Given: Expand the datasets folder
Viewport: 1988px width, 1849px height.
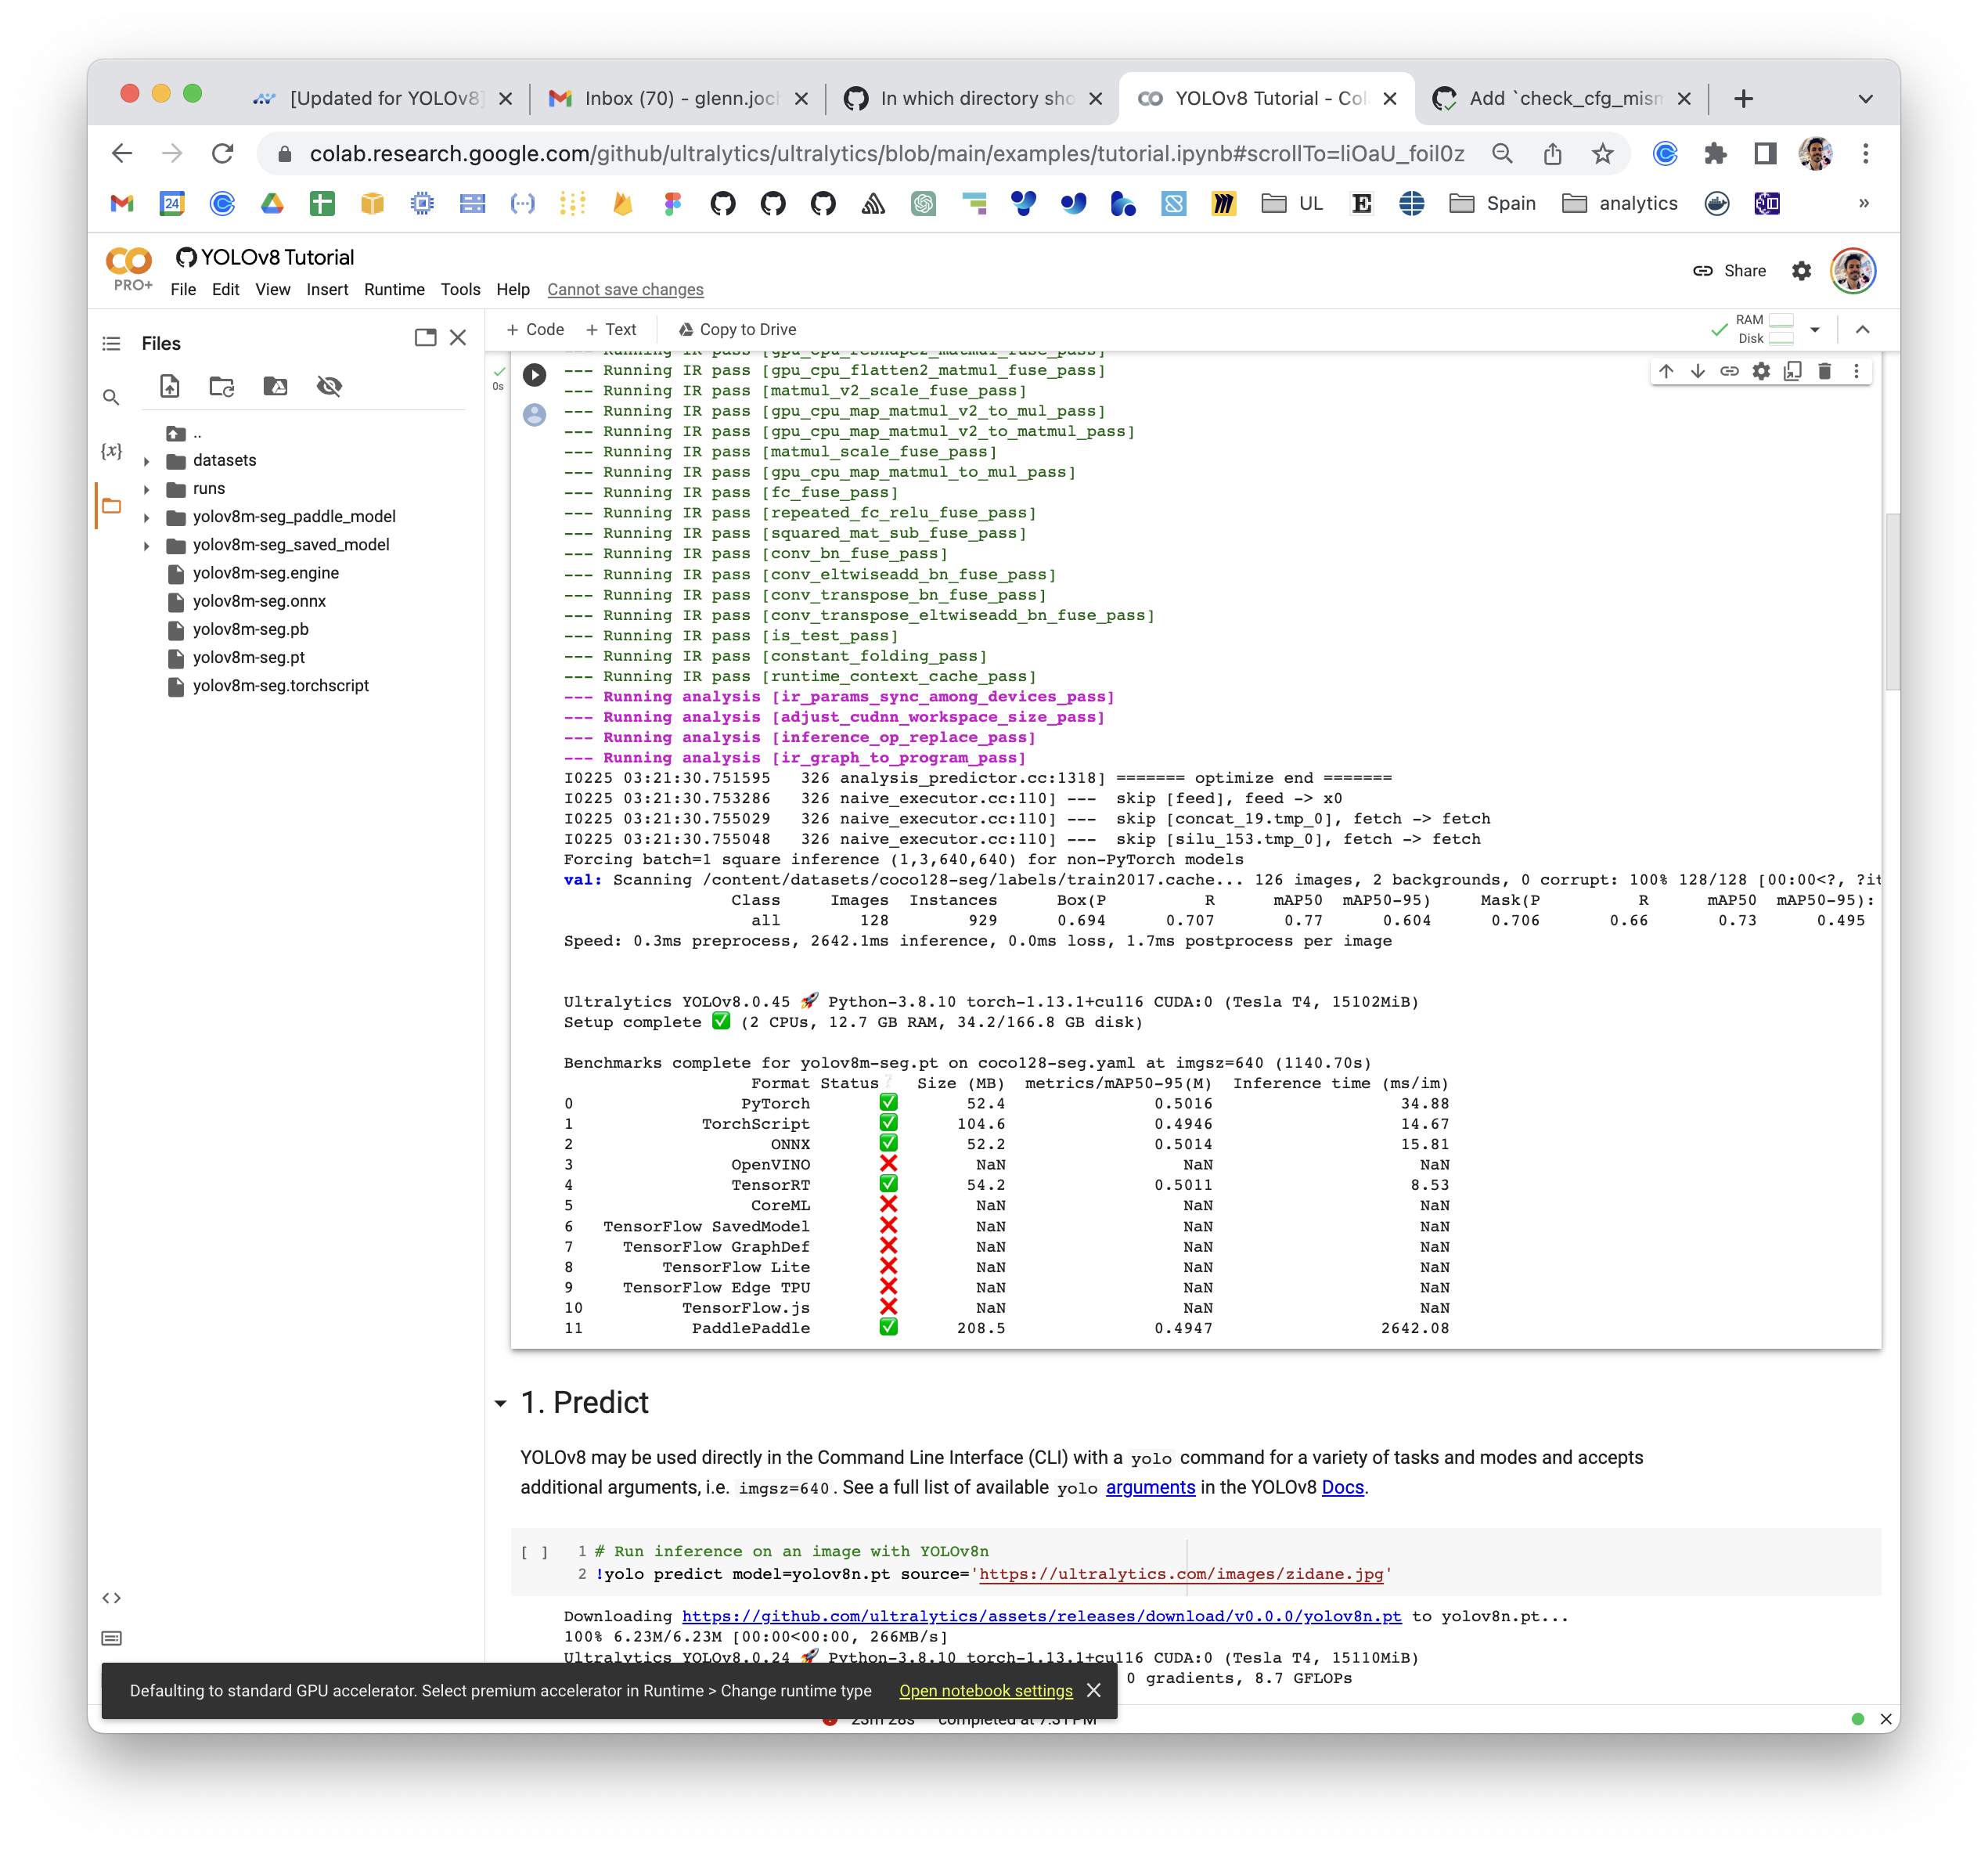Looking at the screenshot, I should click(x=148, y=461).
